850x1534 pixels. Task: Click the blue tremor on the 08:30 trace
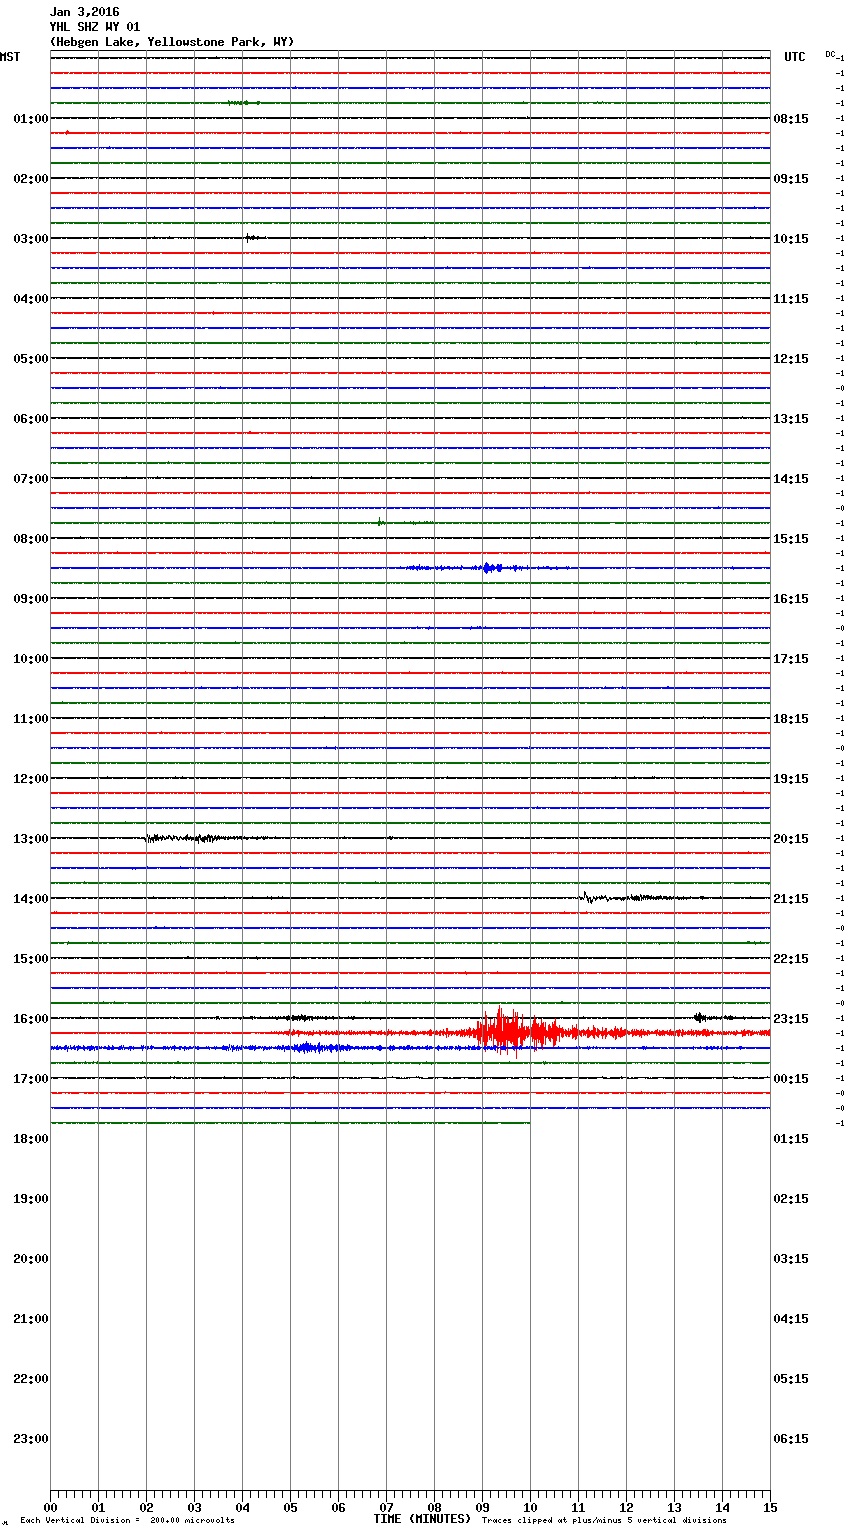(x=489, y=568)
